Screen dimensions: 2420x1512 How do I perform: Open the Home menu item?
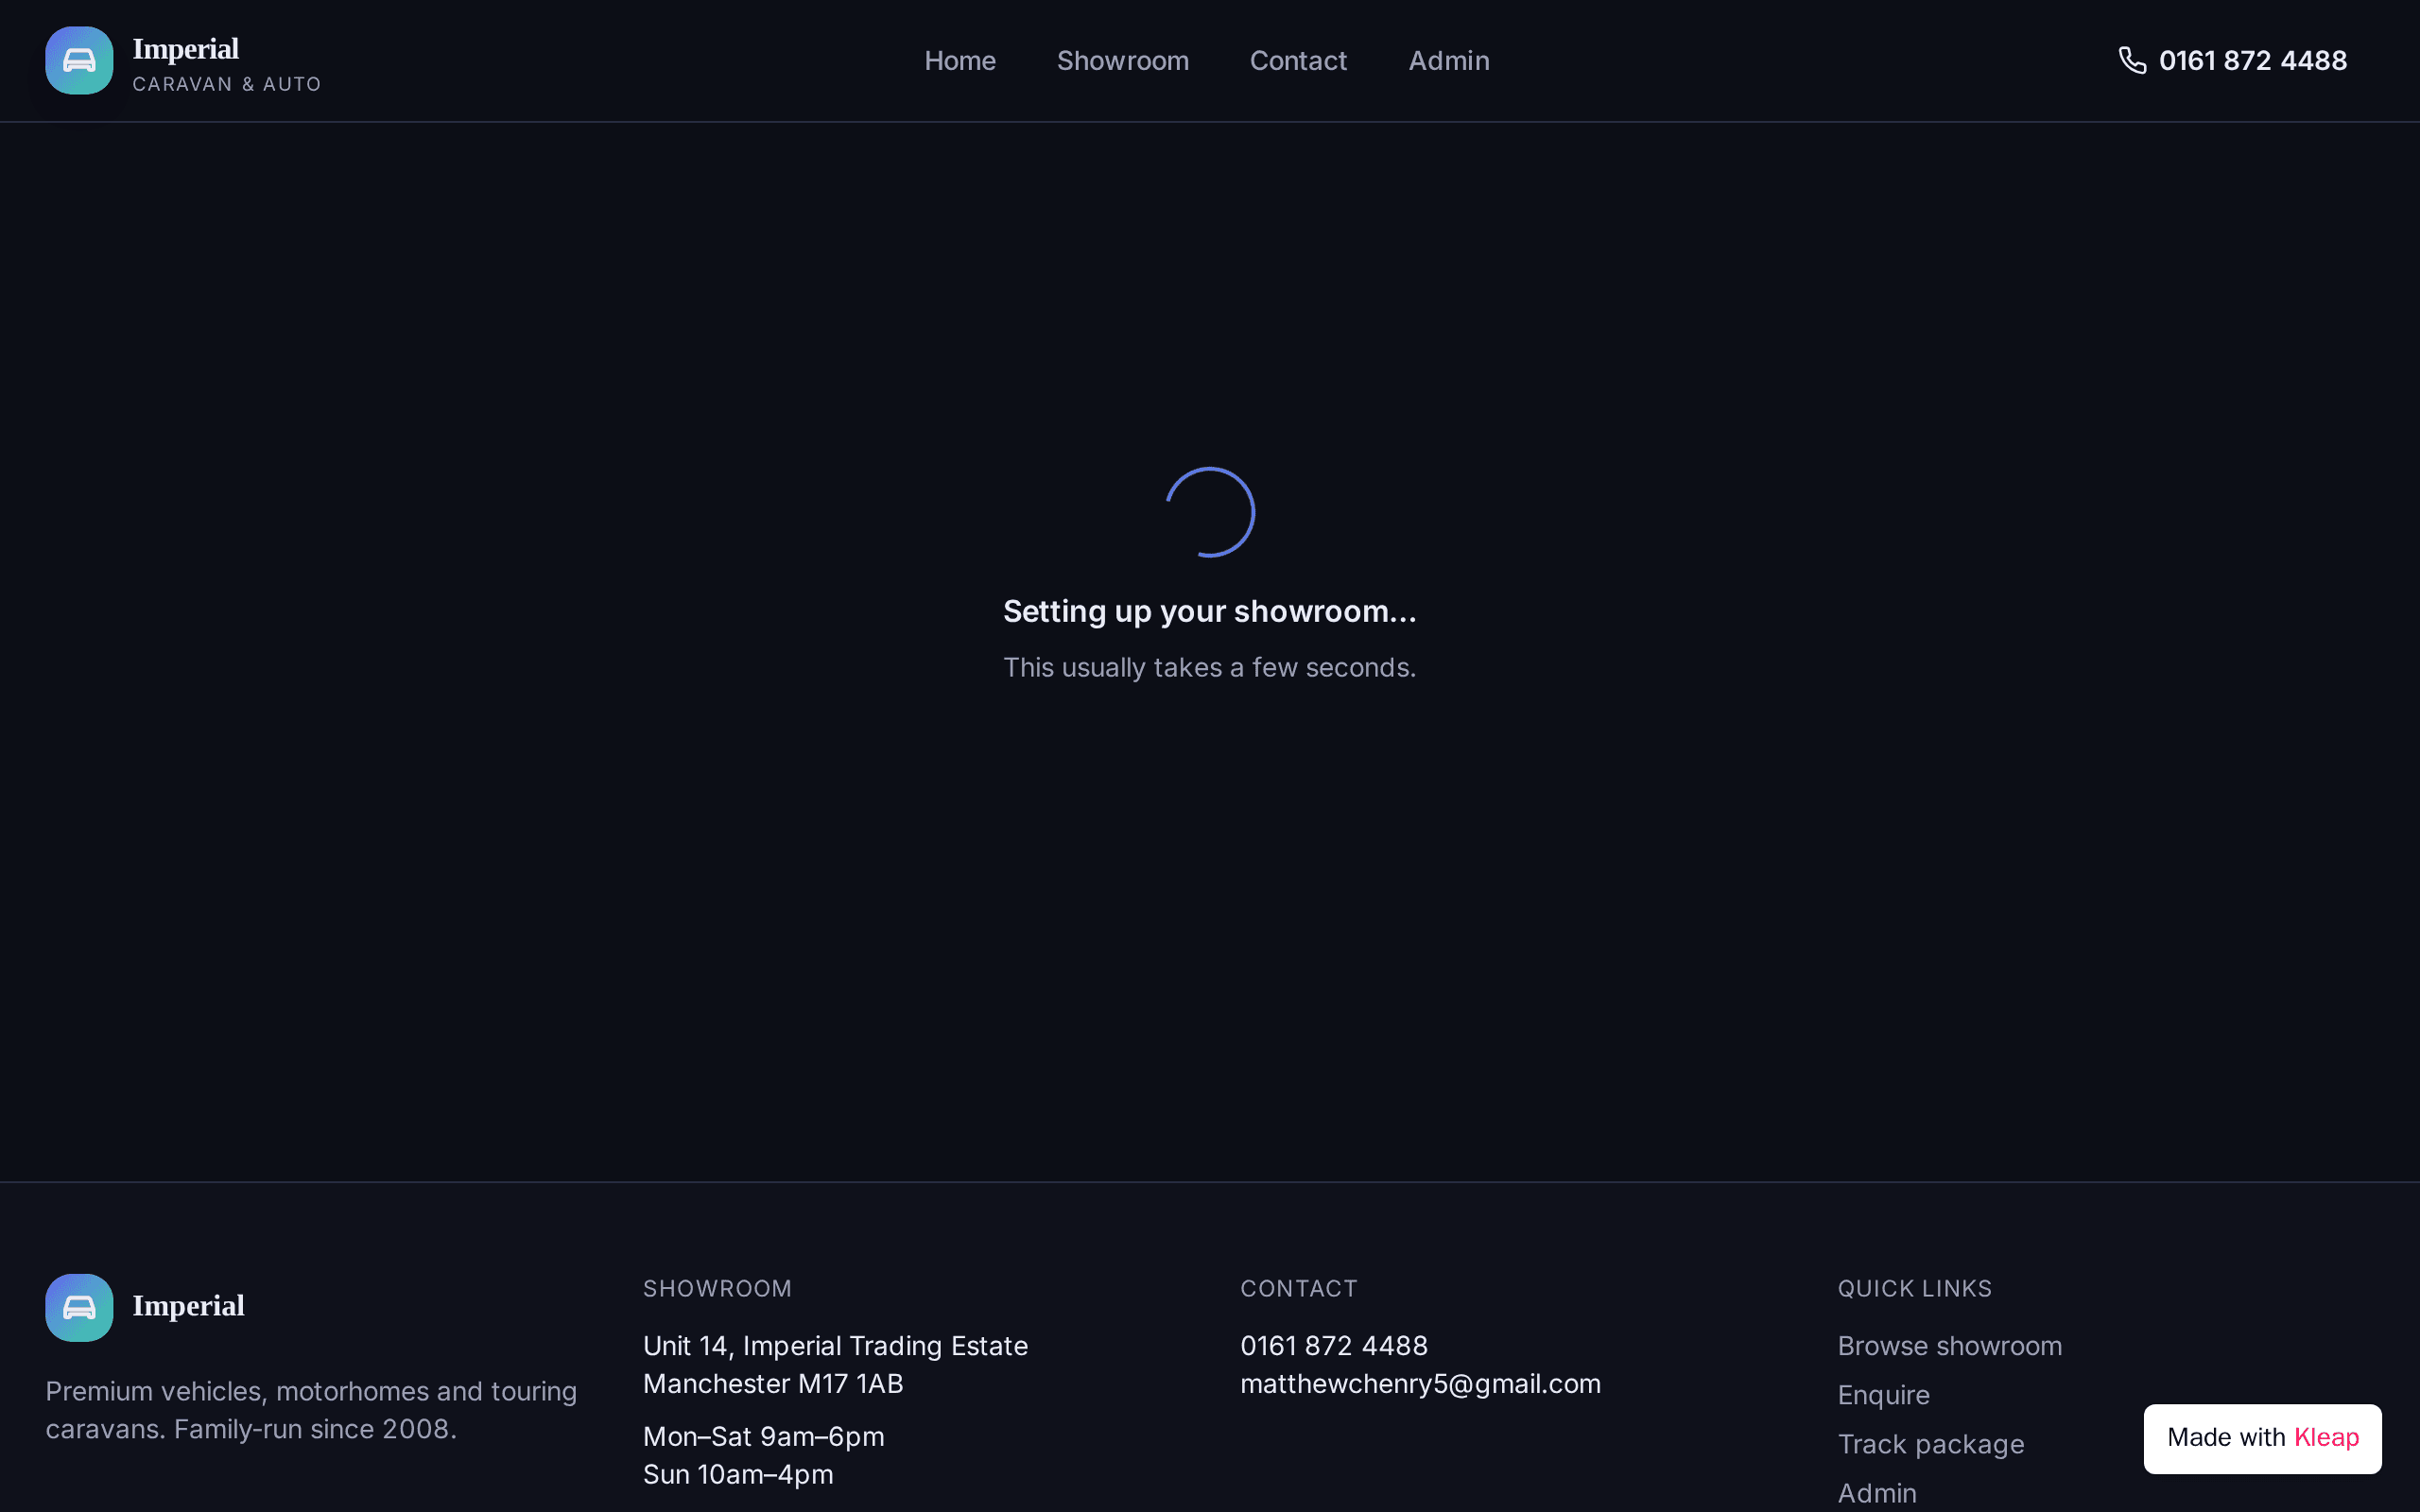960,60
